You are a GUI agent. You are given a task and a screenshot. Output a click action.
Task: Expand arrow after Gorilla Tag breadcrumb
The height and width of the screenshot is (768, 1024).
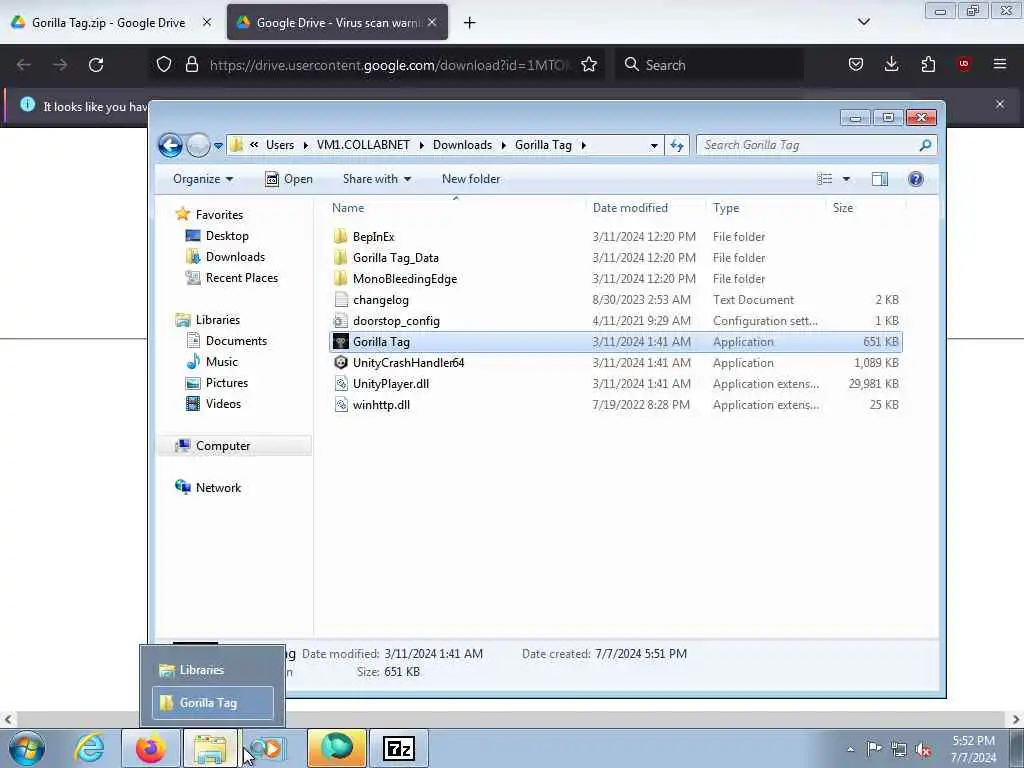pos(584,145)
